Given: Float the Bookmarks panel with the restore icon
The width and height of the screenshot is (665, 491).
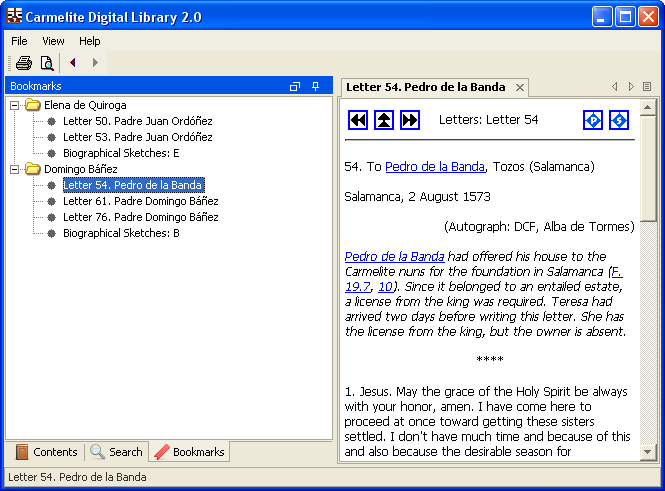Looking at the screenshot, I should point(295,87).
